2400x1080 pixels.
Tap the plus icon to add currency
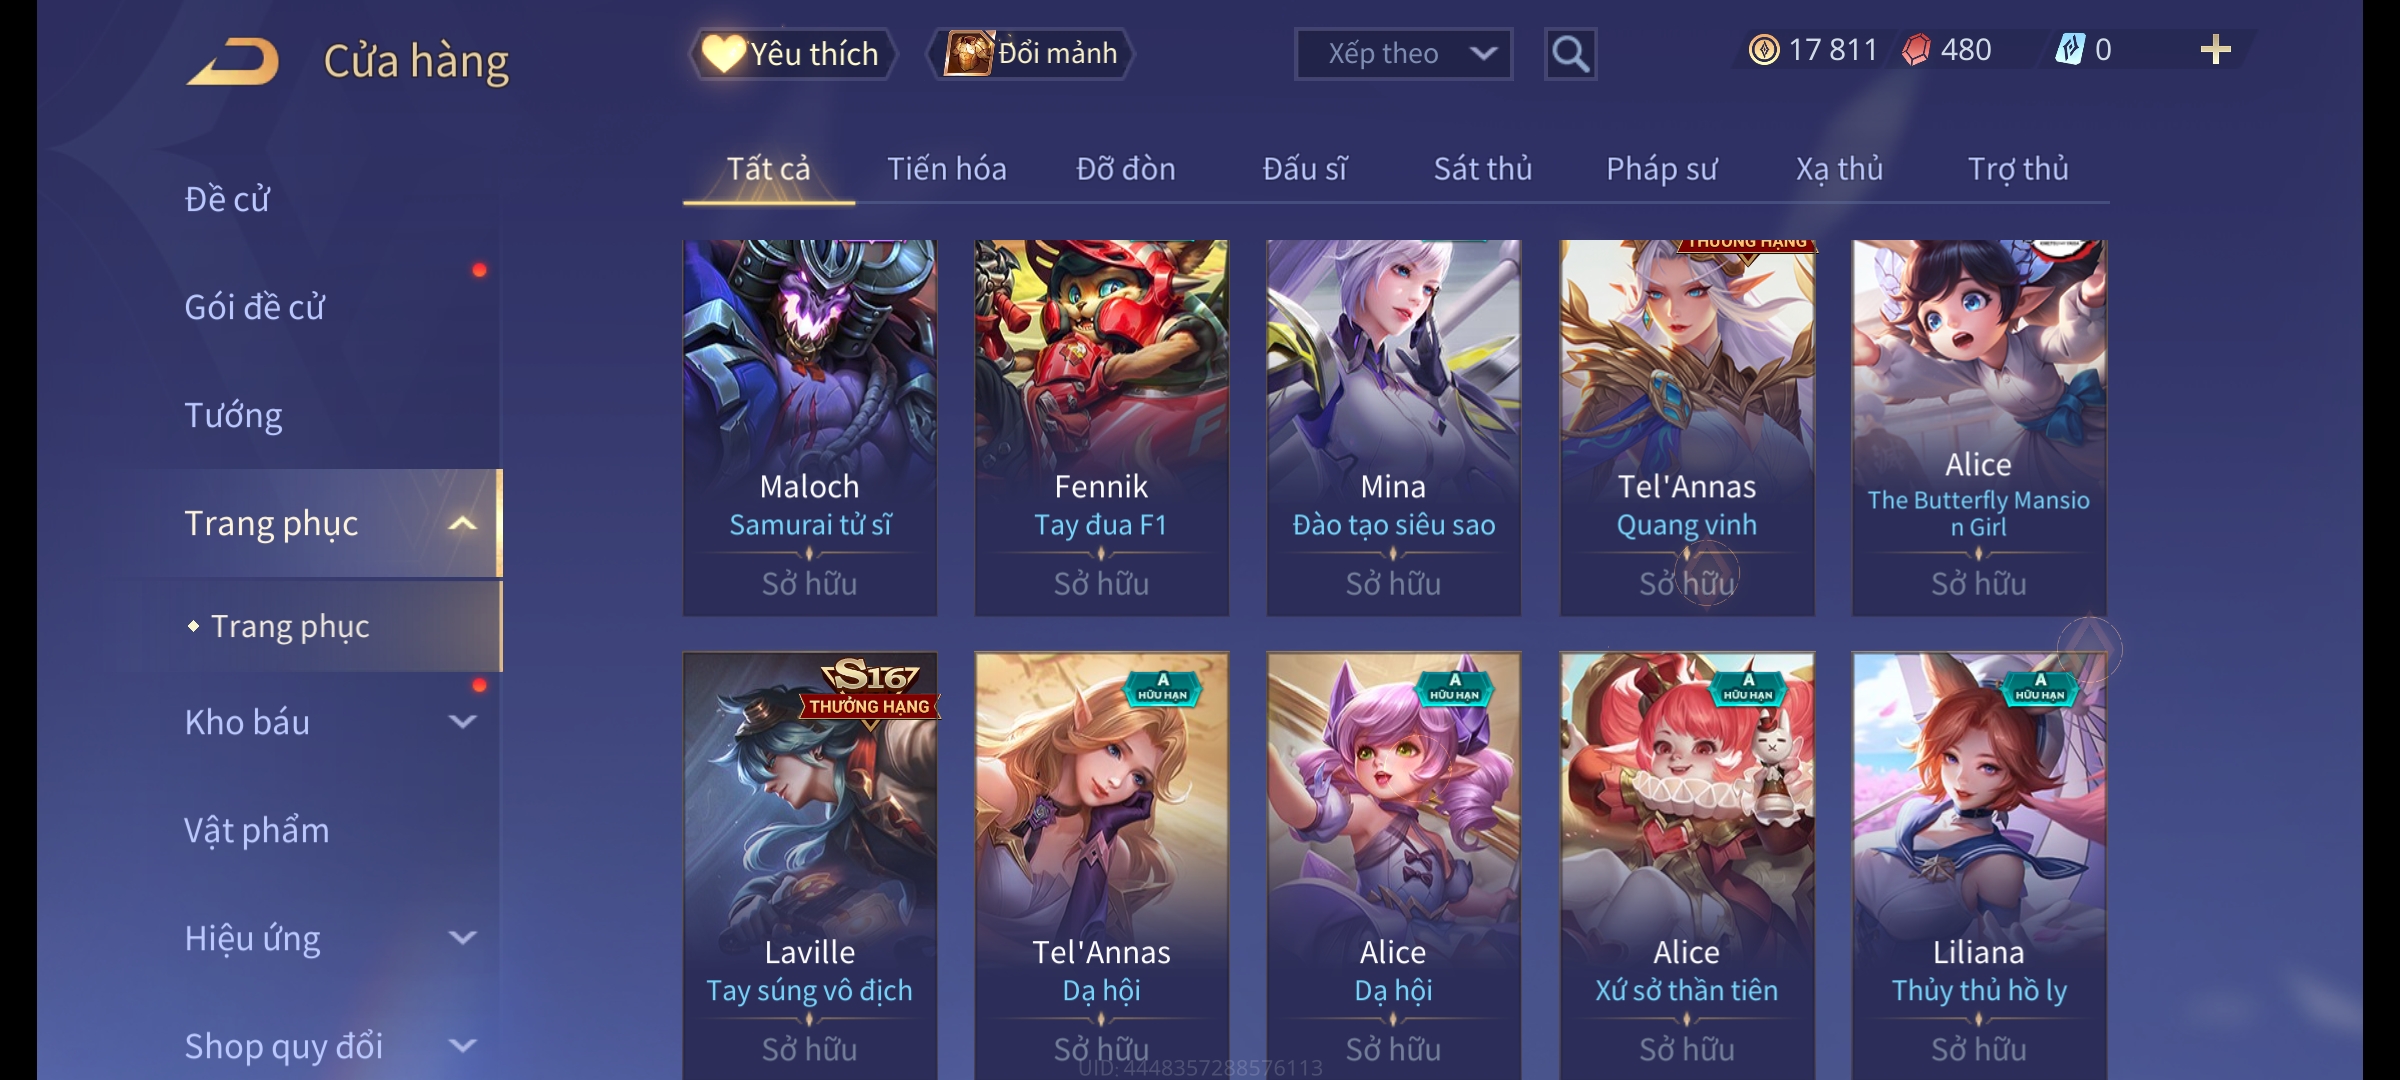pyautogui.click(x=2216, y=50)
